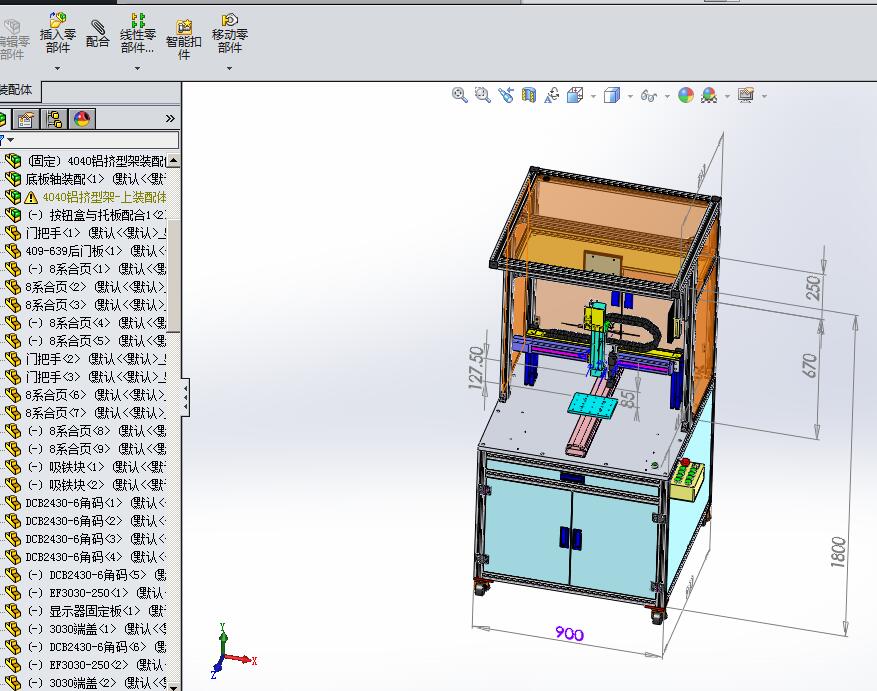Select 显示器固定板<1> tree item
The width and height of the screenshot is (877, 691).
86,610
